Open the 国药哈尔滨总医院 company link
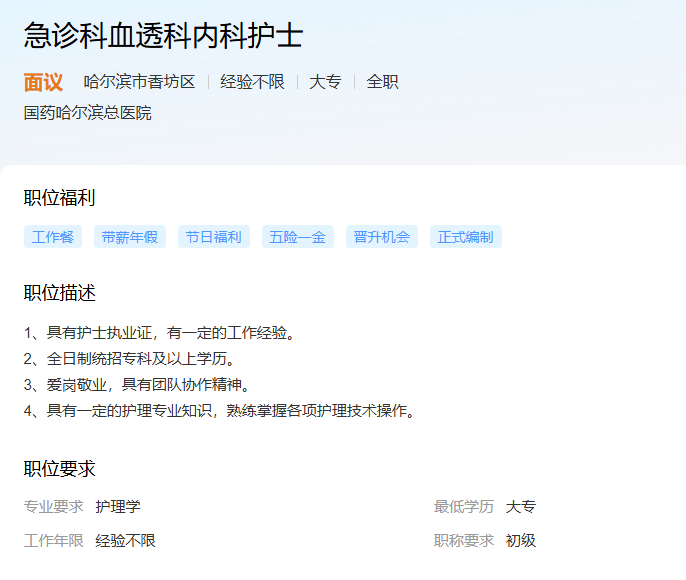 (88, 113)
